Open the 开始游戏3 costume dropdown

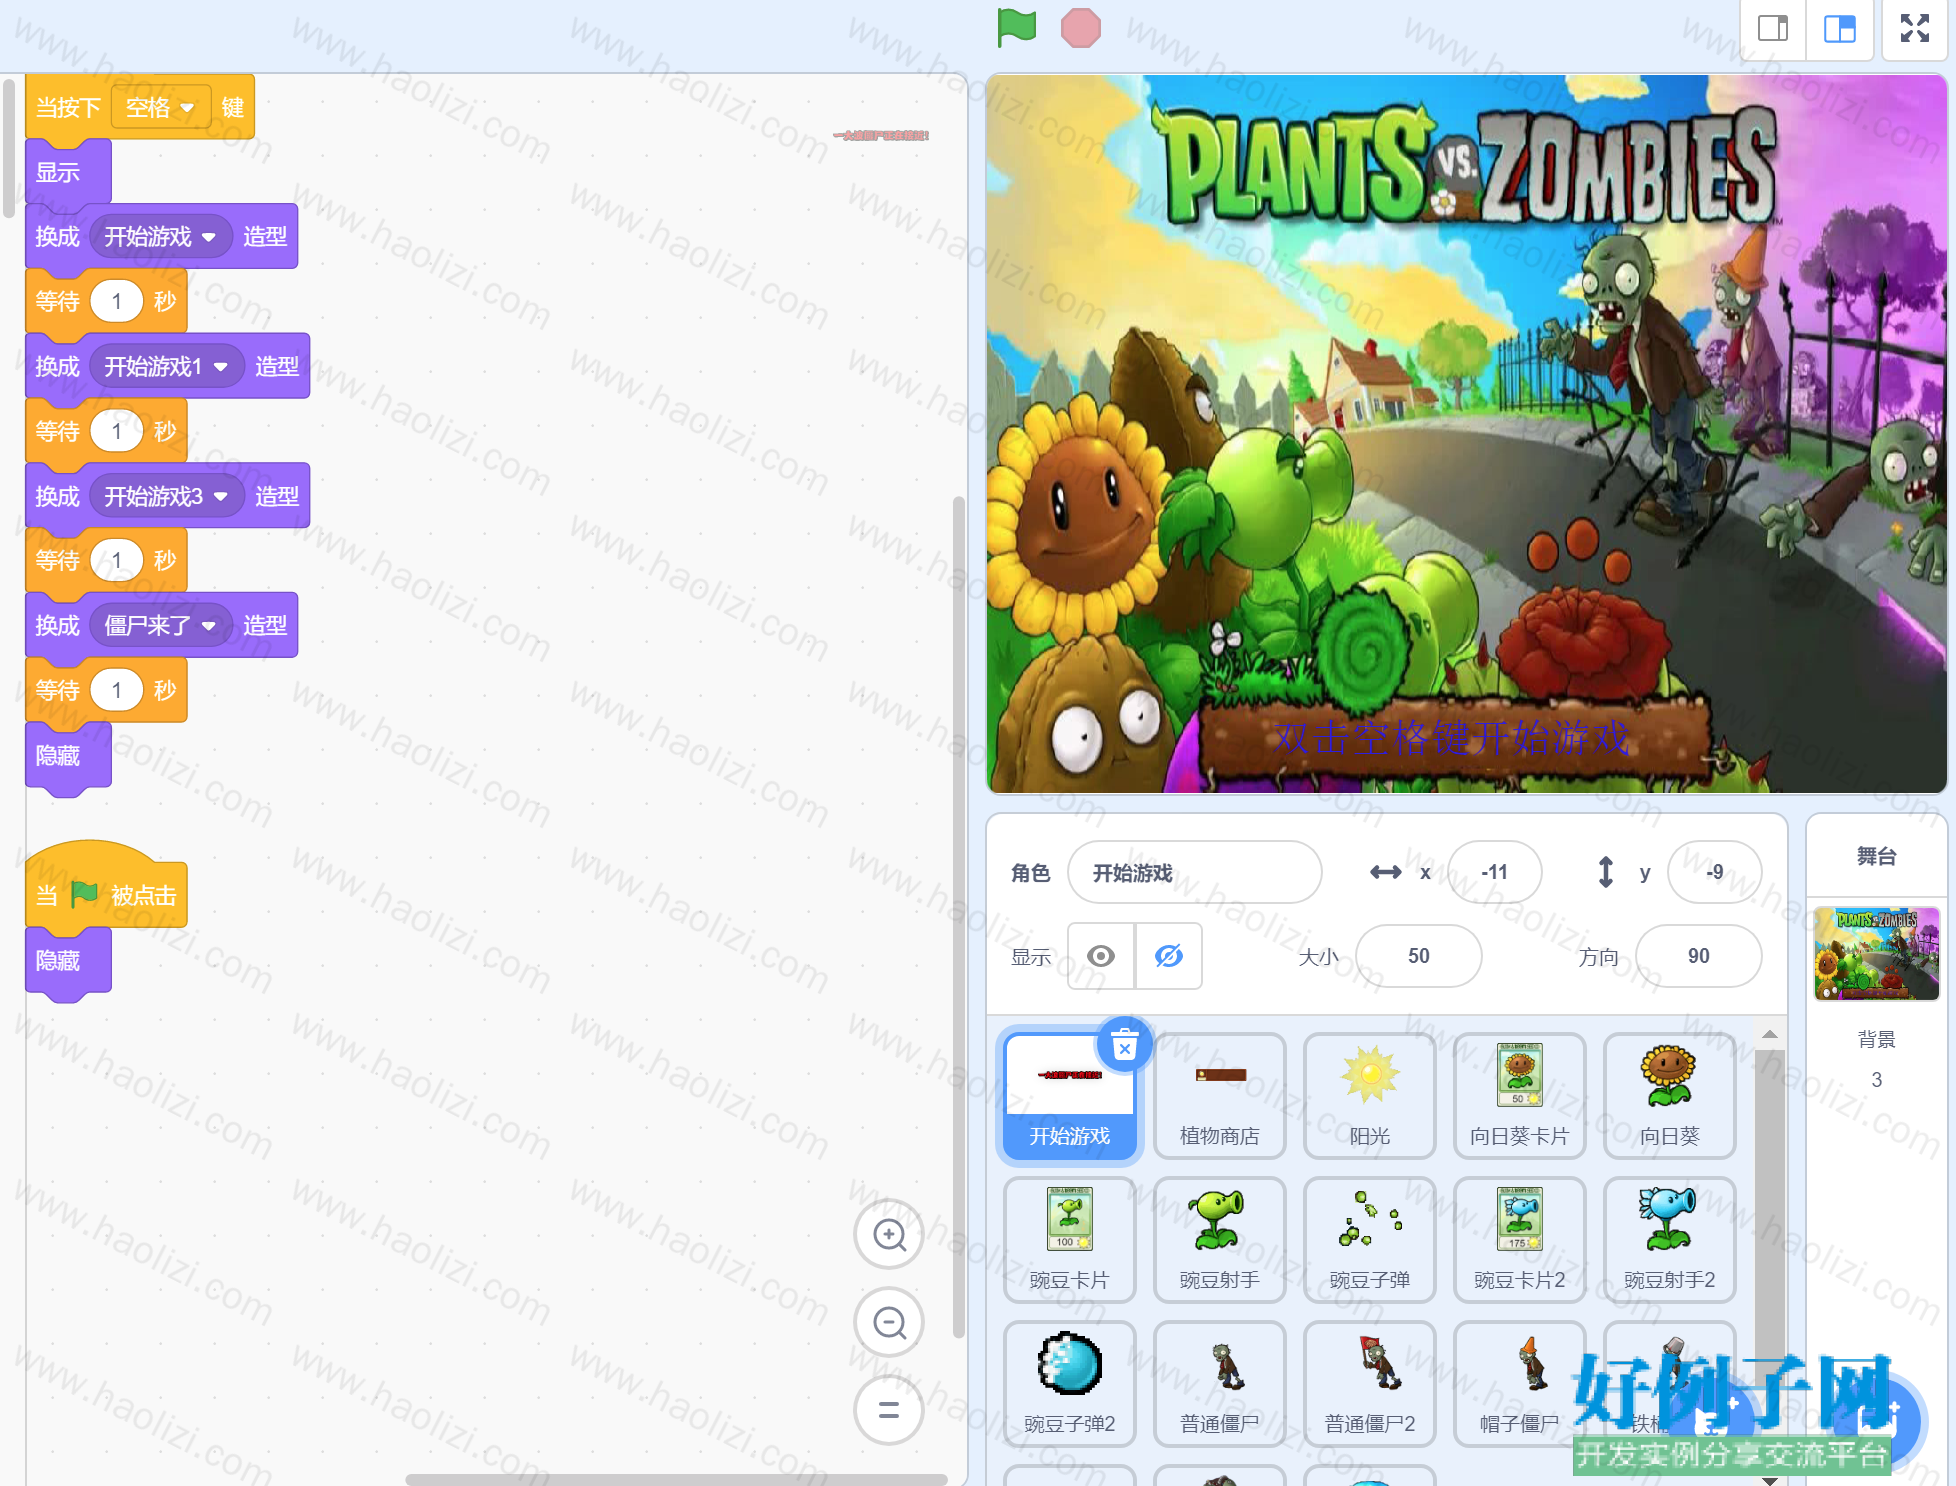167,497
